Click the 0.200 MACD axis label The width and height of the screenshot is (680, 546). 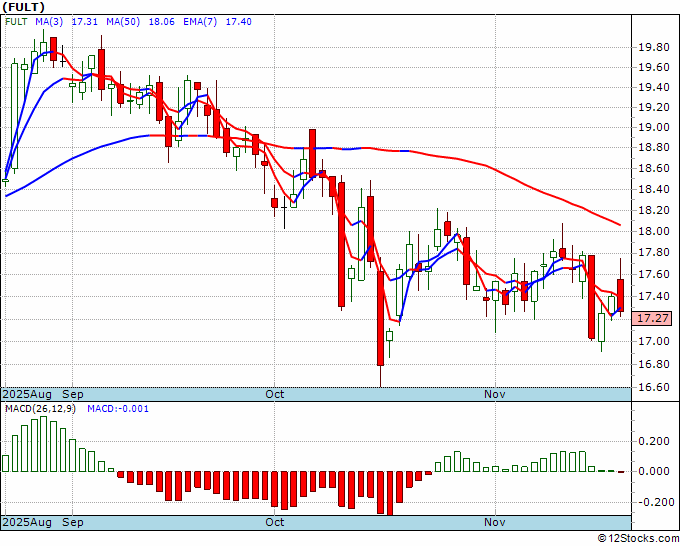pyautogui.click(x=654, y=441)
